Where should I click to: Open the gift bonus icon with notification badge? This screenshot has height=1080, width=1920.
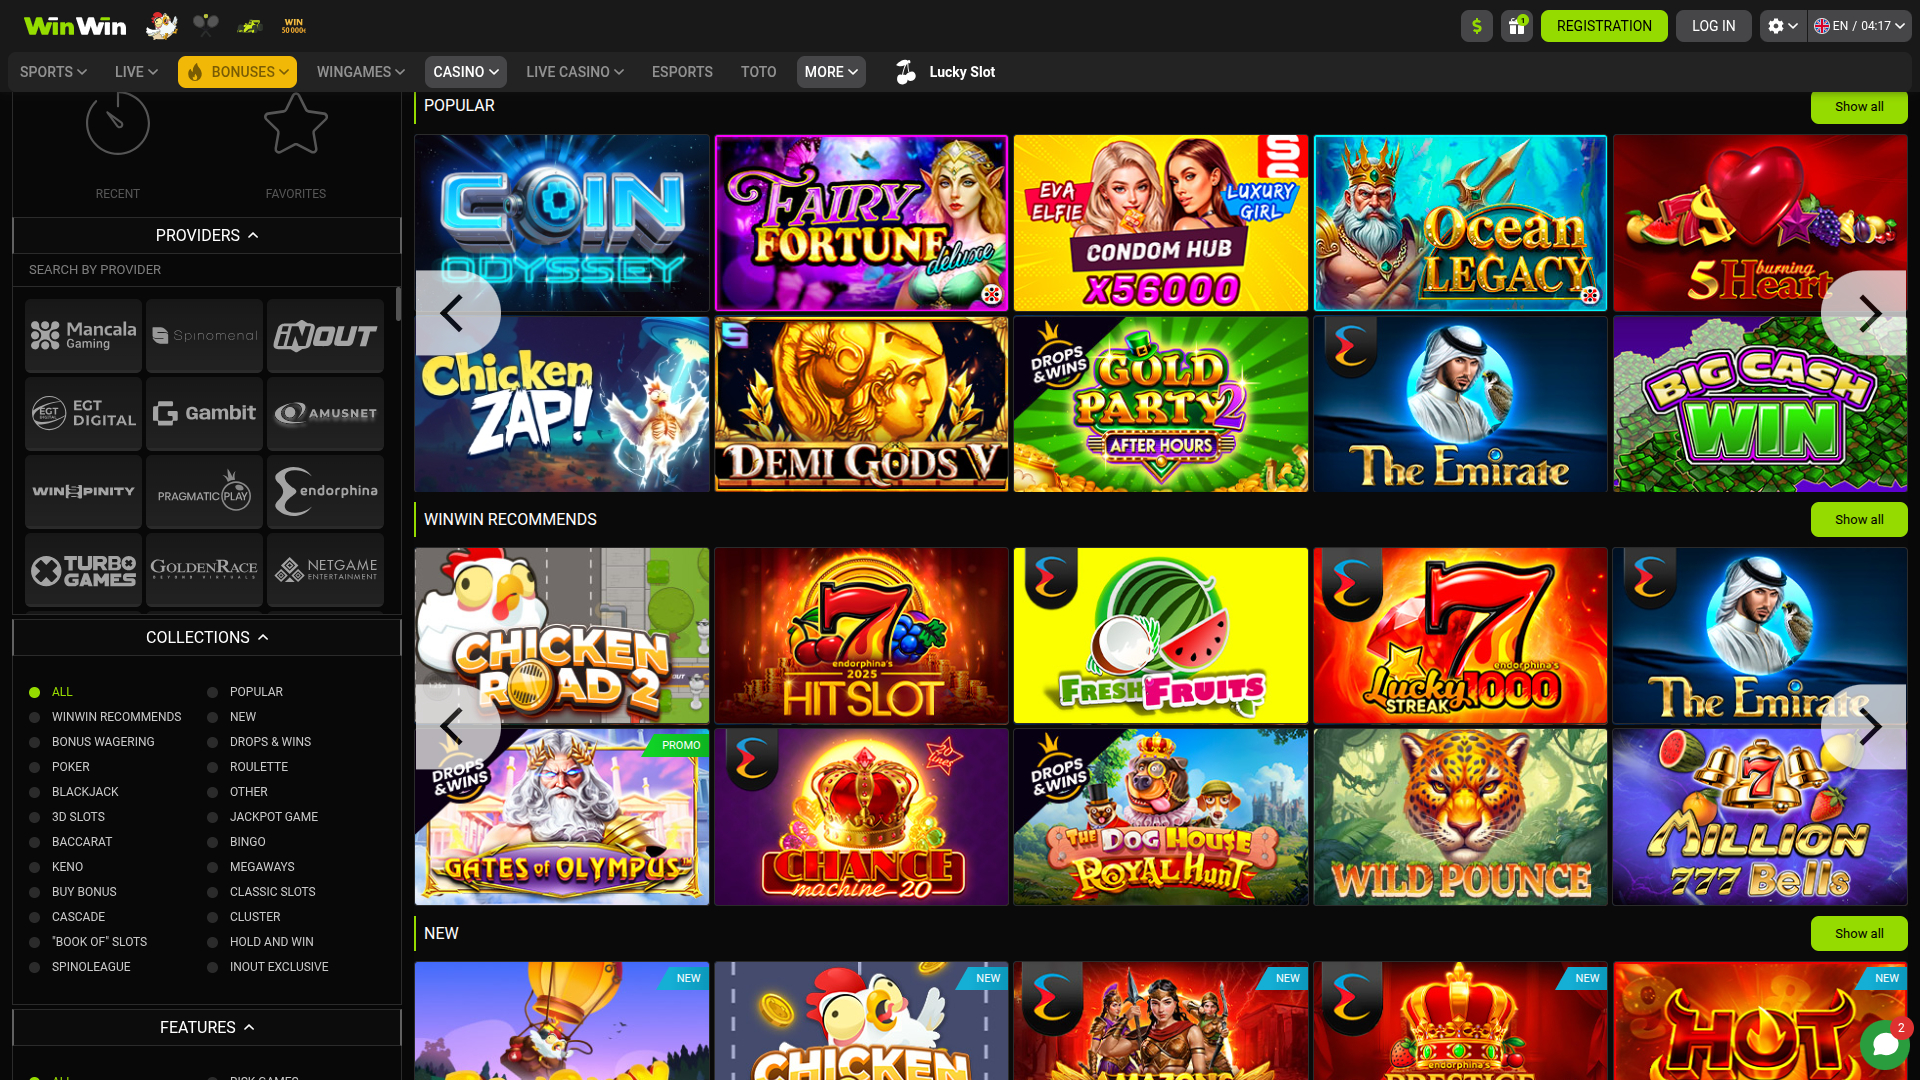pos(1516,25)
